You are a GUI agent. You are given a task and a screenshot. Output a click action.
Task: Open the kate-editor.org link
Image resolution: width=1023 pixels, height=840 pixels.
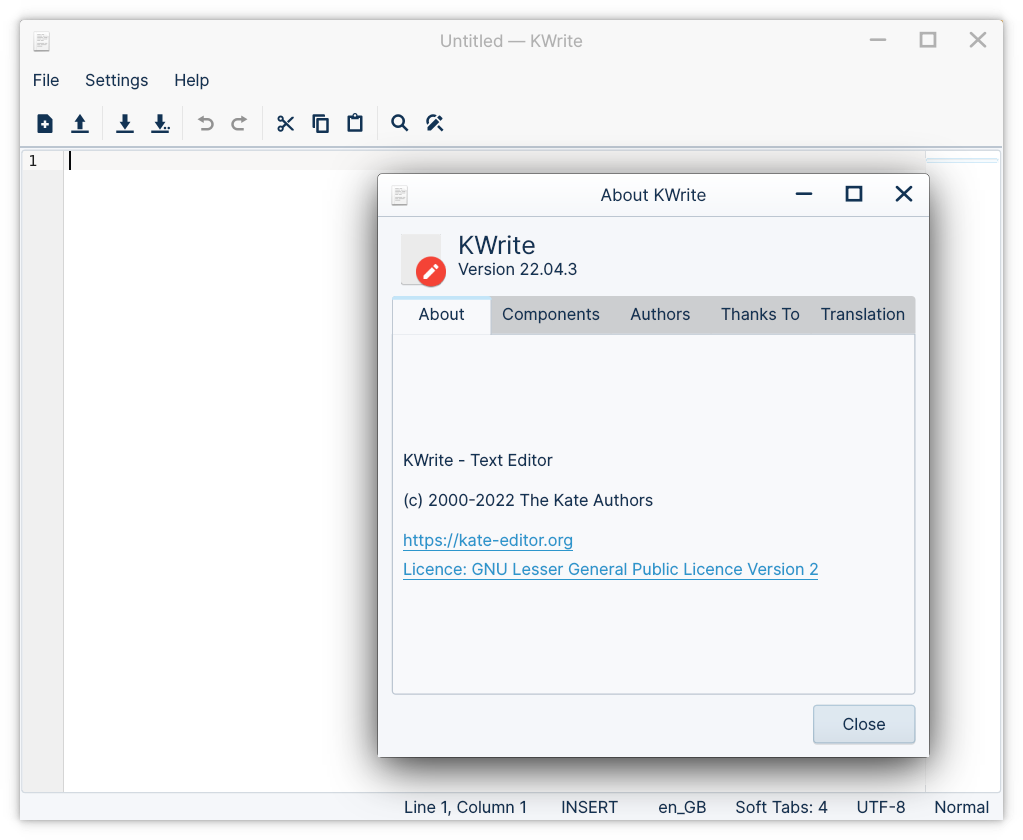[488, 541]
